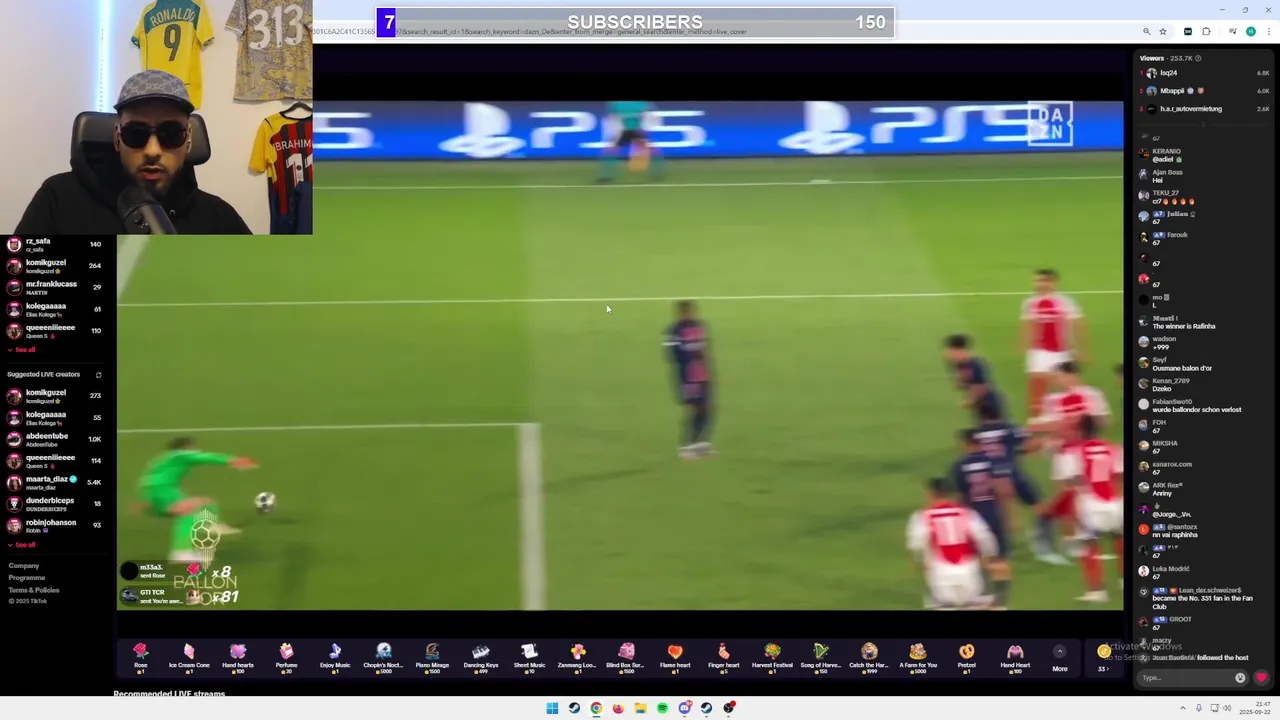Send the Finger heart gift

723,656
